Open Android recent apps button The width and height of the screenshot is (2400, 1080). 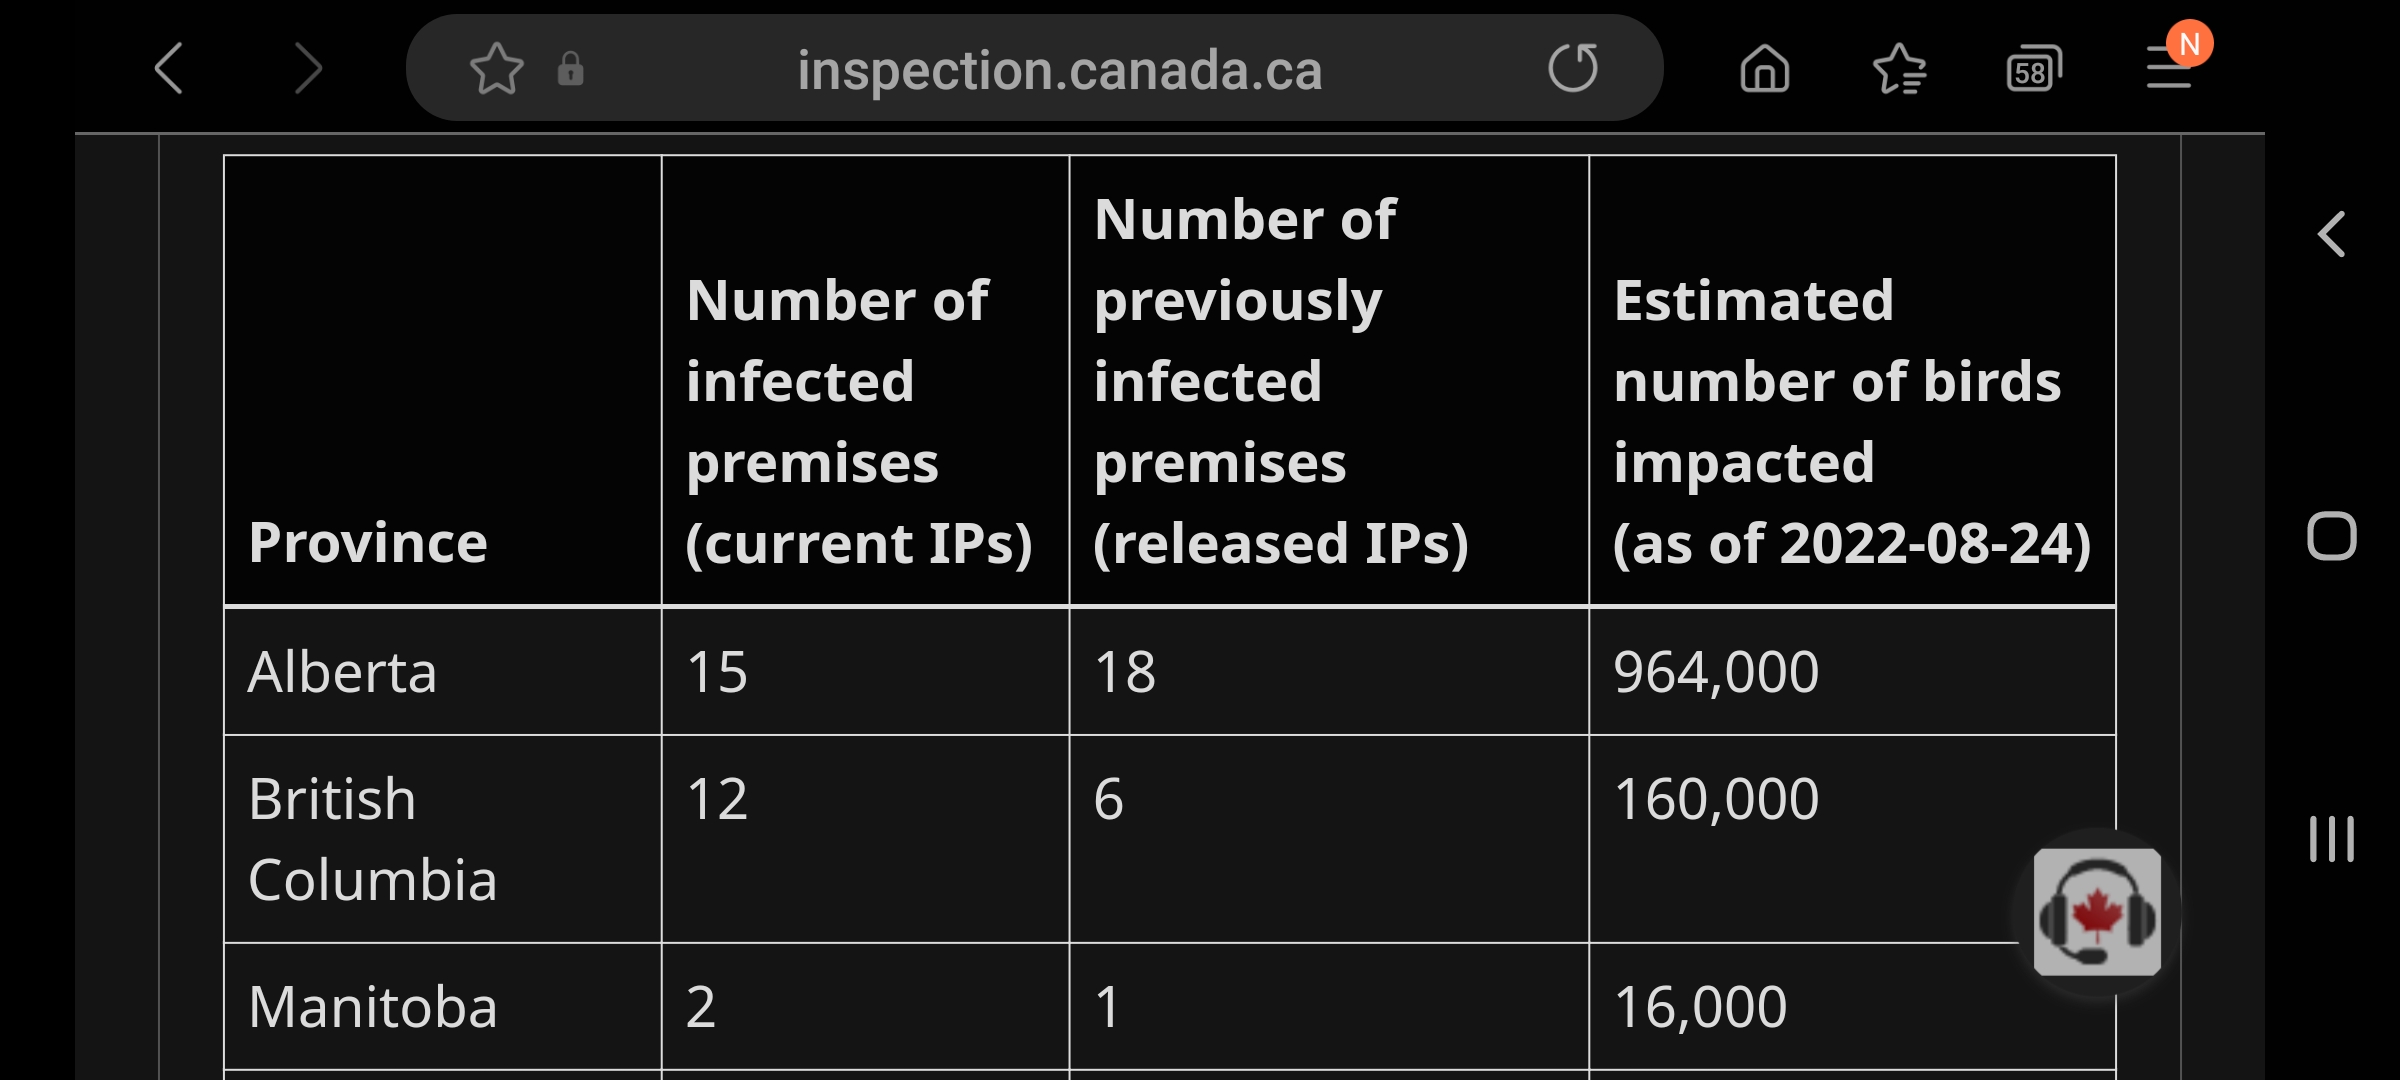(2331, 838)
